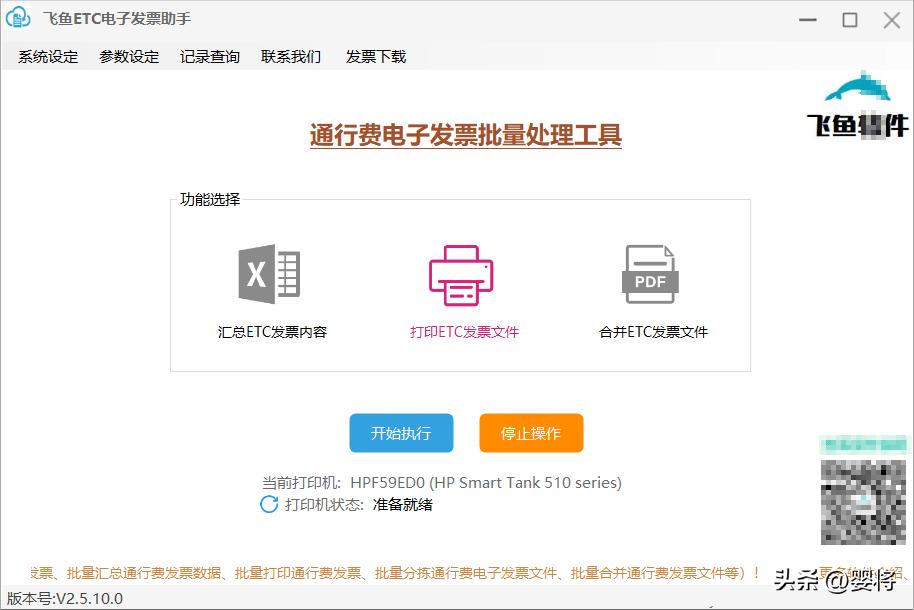914x610 pixels.
Task: Click the 通行费电子发票批量处理工具 title
Action: [464, 134]
